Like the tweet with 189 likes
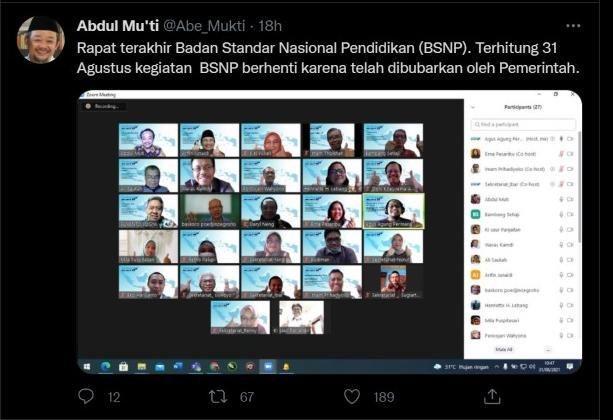Image resolution: width=613 pixels, height=420 pixels. (x=352, y=397)
